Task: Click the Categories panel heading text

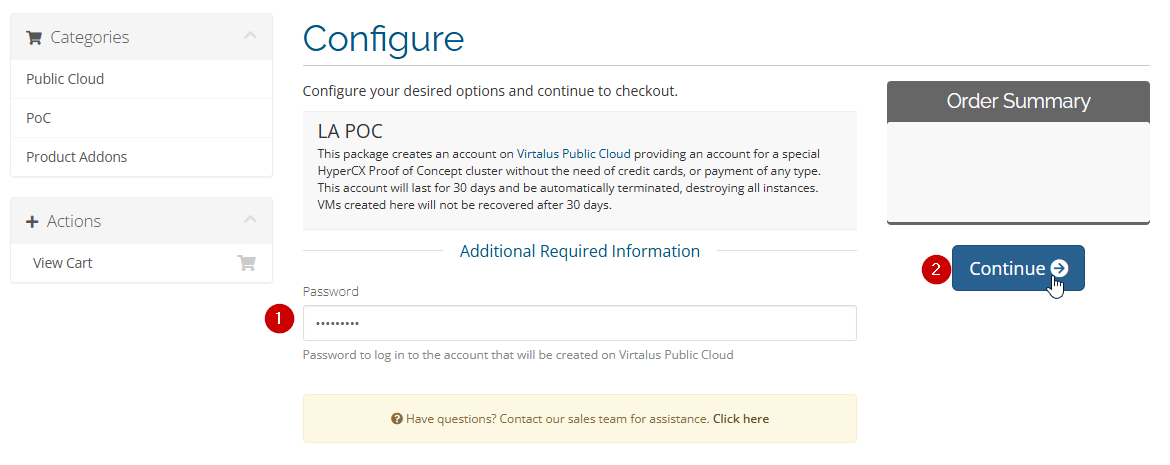Action: click(89, 37)
